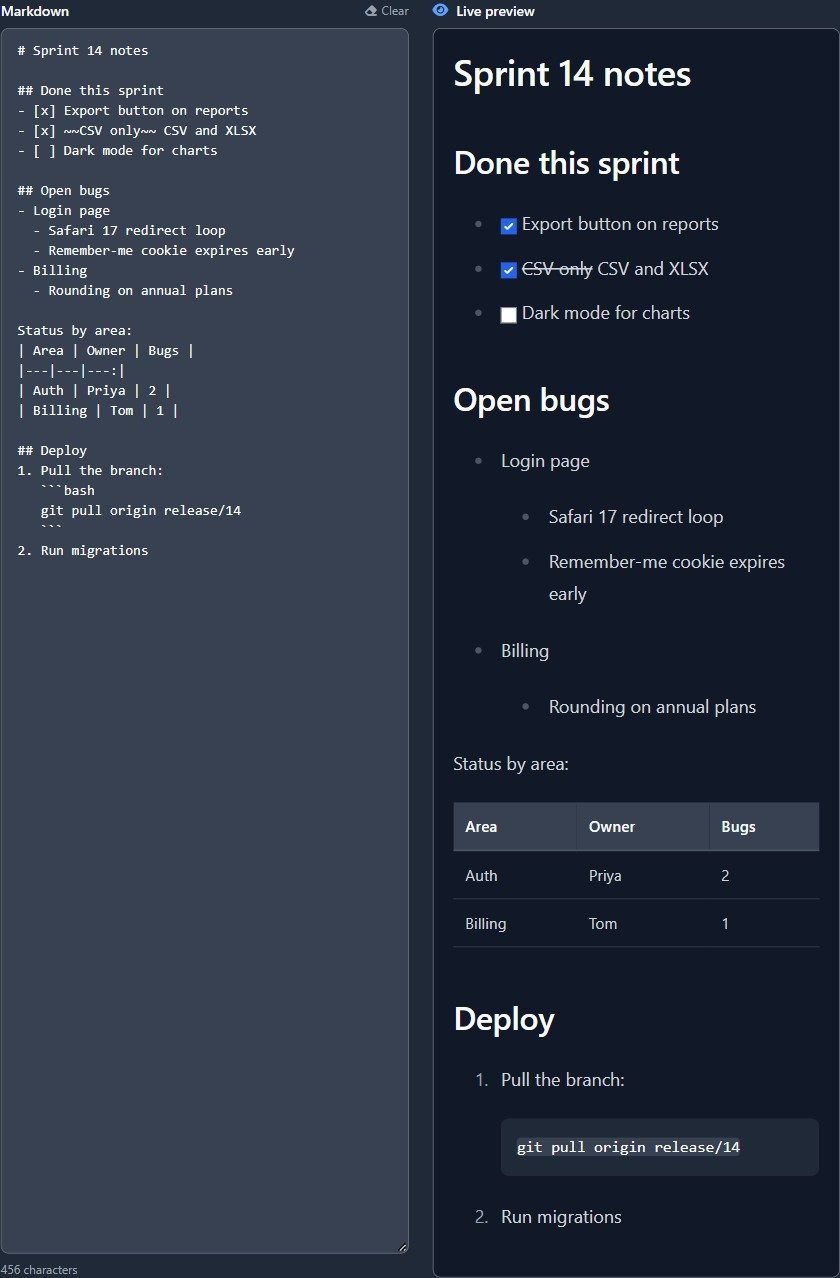Click the Deploy heading in the preview
Screen dimensions: 840x1278
(x=504, y=1019)
